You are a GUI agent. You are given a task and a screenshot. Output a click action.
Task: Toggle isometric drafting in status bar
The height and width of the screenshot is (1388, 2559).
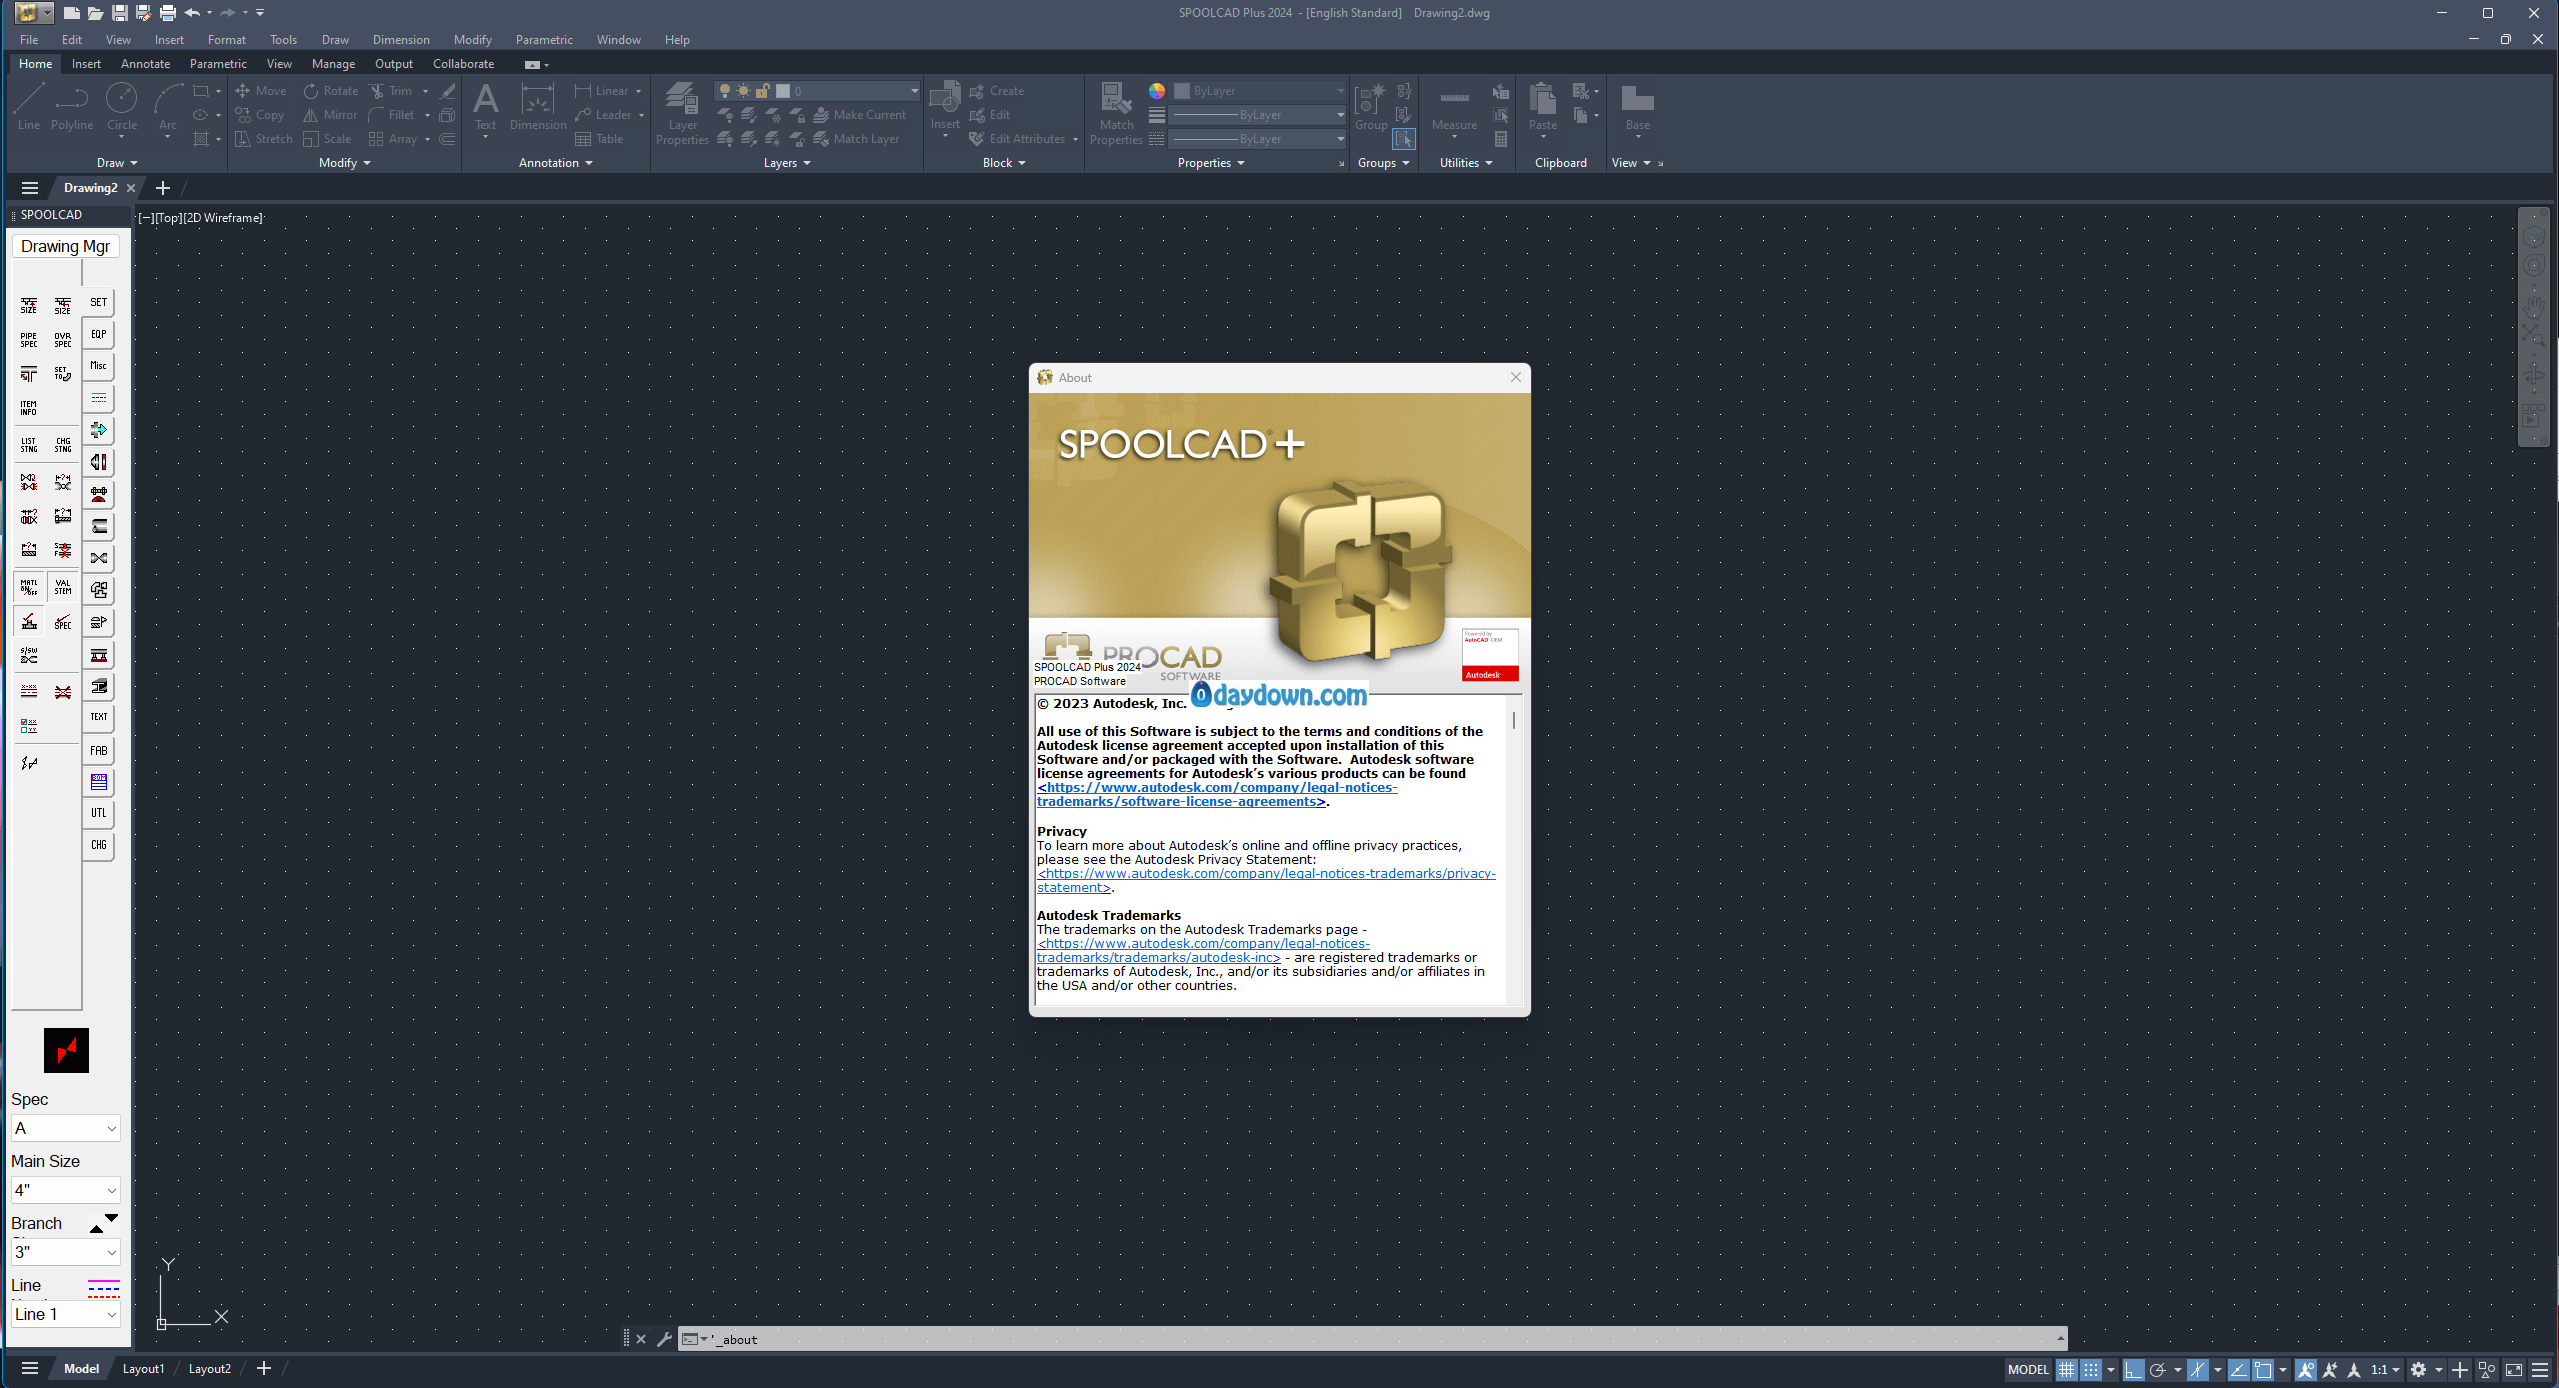[x=2198, y=1369]
